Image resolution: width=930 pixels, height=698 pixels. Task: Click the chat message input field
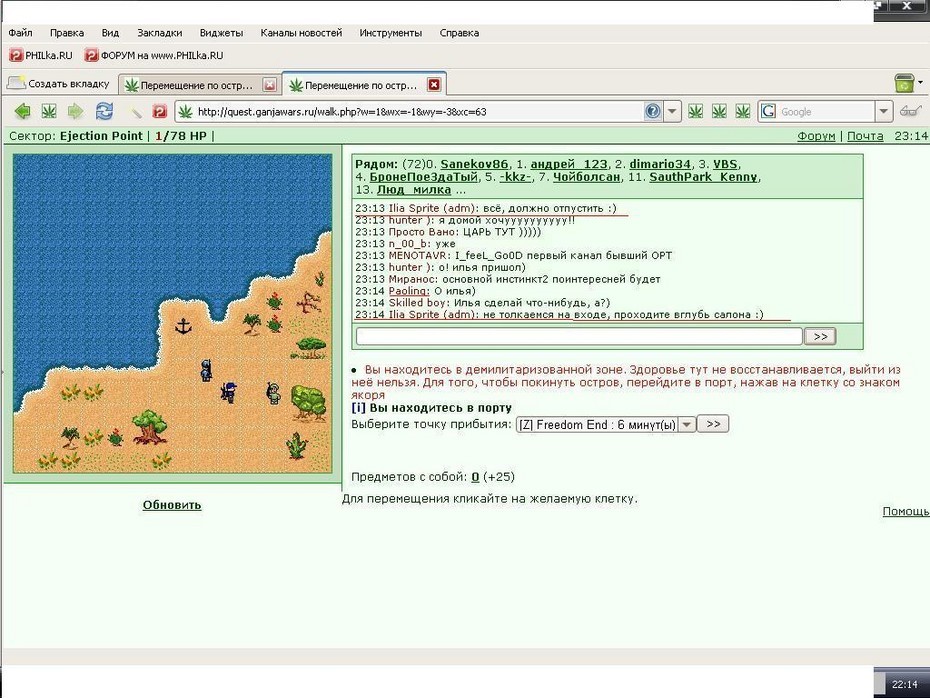tap(579, 336)
